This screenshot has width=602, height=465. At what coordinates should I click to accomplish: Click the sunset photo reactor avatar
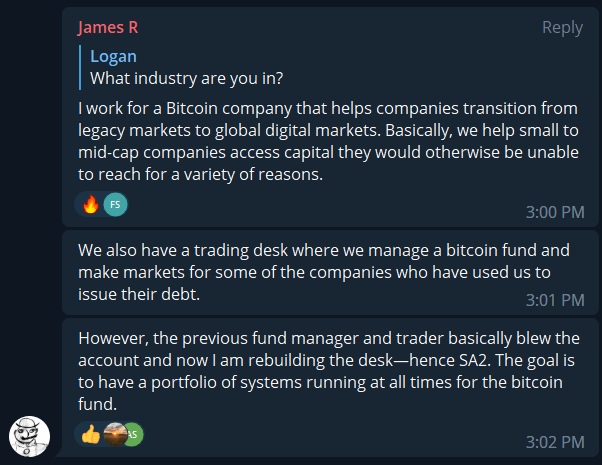coord(114,434)
